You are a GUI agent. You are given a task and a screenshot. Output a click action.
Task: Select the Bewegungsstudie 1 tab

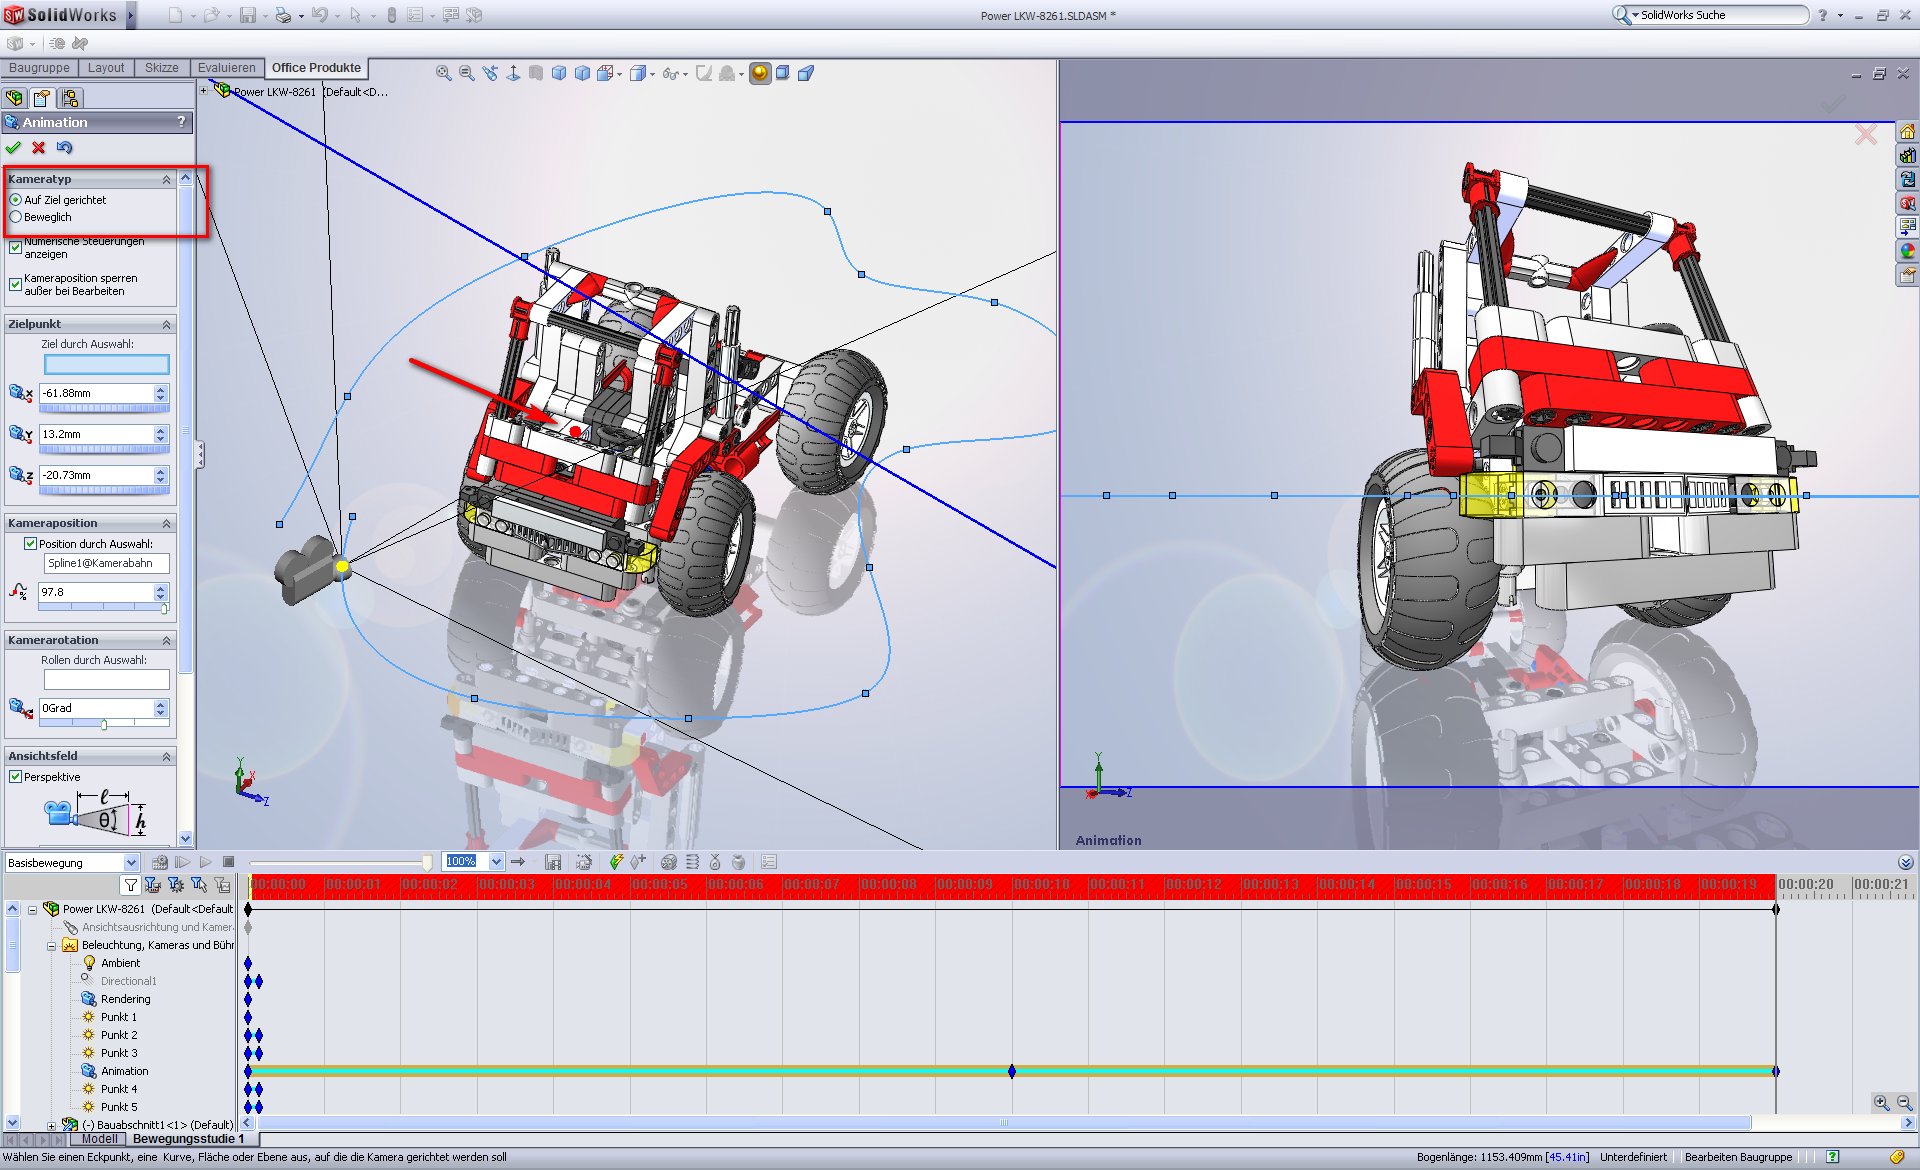point(189,1139)
